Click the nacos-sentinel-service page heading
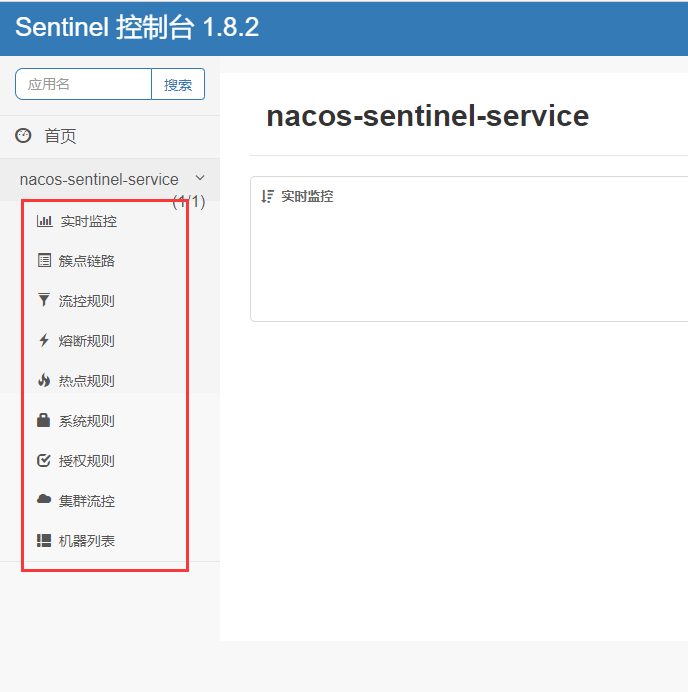This screenshot has height=692, width=688. click(x=428, y=116)
